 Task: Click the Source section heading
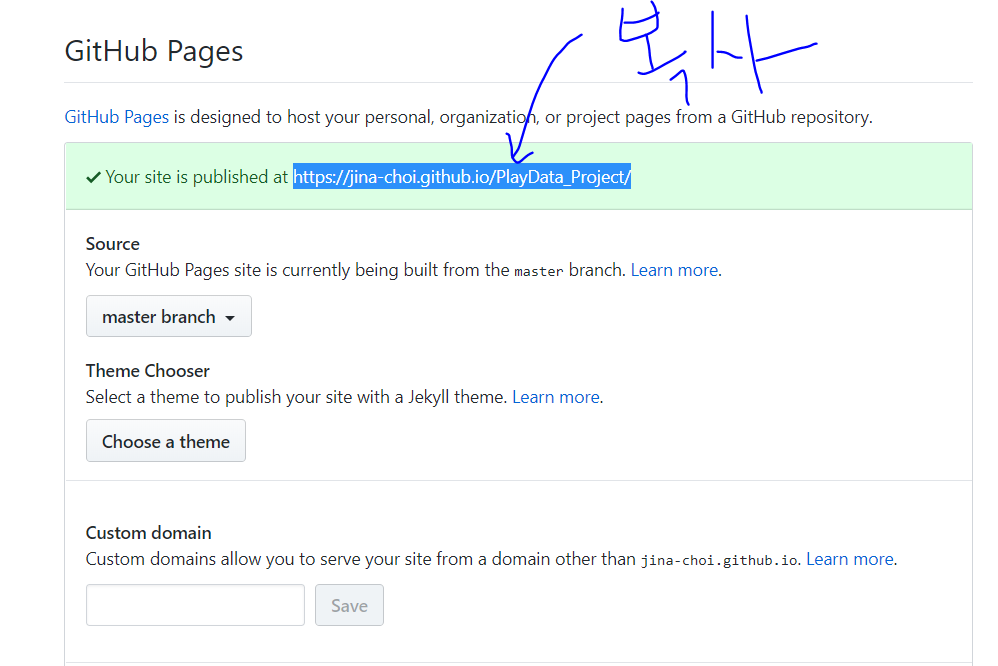(x=113, y=244)
